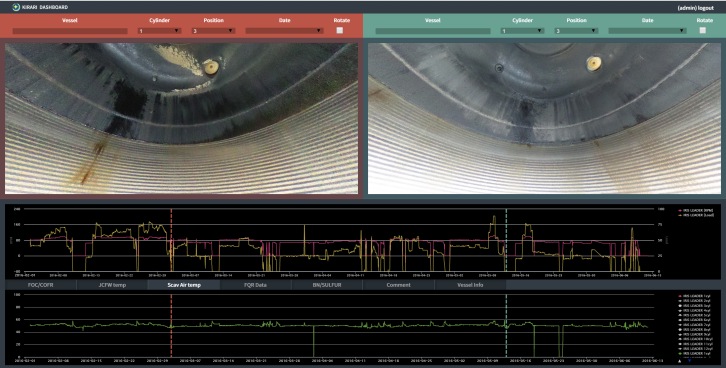Screen dimensions: 726x368
Task: Toggle 5cyl series in lower legend
Action: coord(694,315)
